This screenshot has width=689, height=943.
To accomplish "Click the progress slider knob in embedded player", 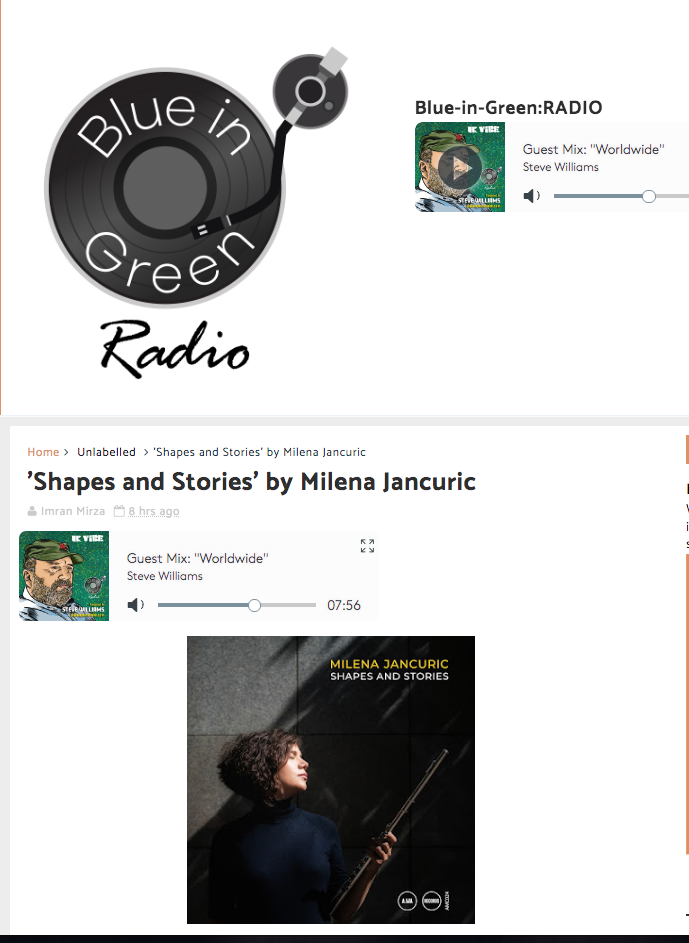I will (254, 605).
